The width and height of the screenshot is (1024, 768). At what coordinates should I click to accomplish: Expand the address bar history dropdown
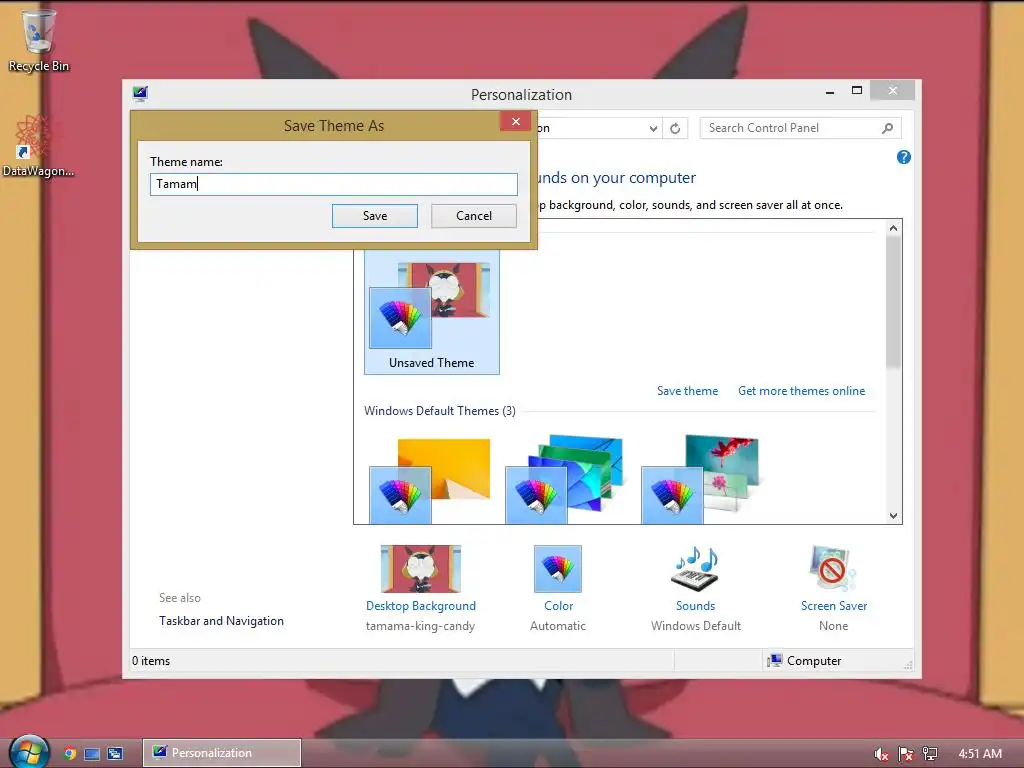click(x=653, y=128)
